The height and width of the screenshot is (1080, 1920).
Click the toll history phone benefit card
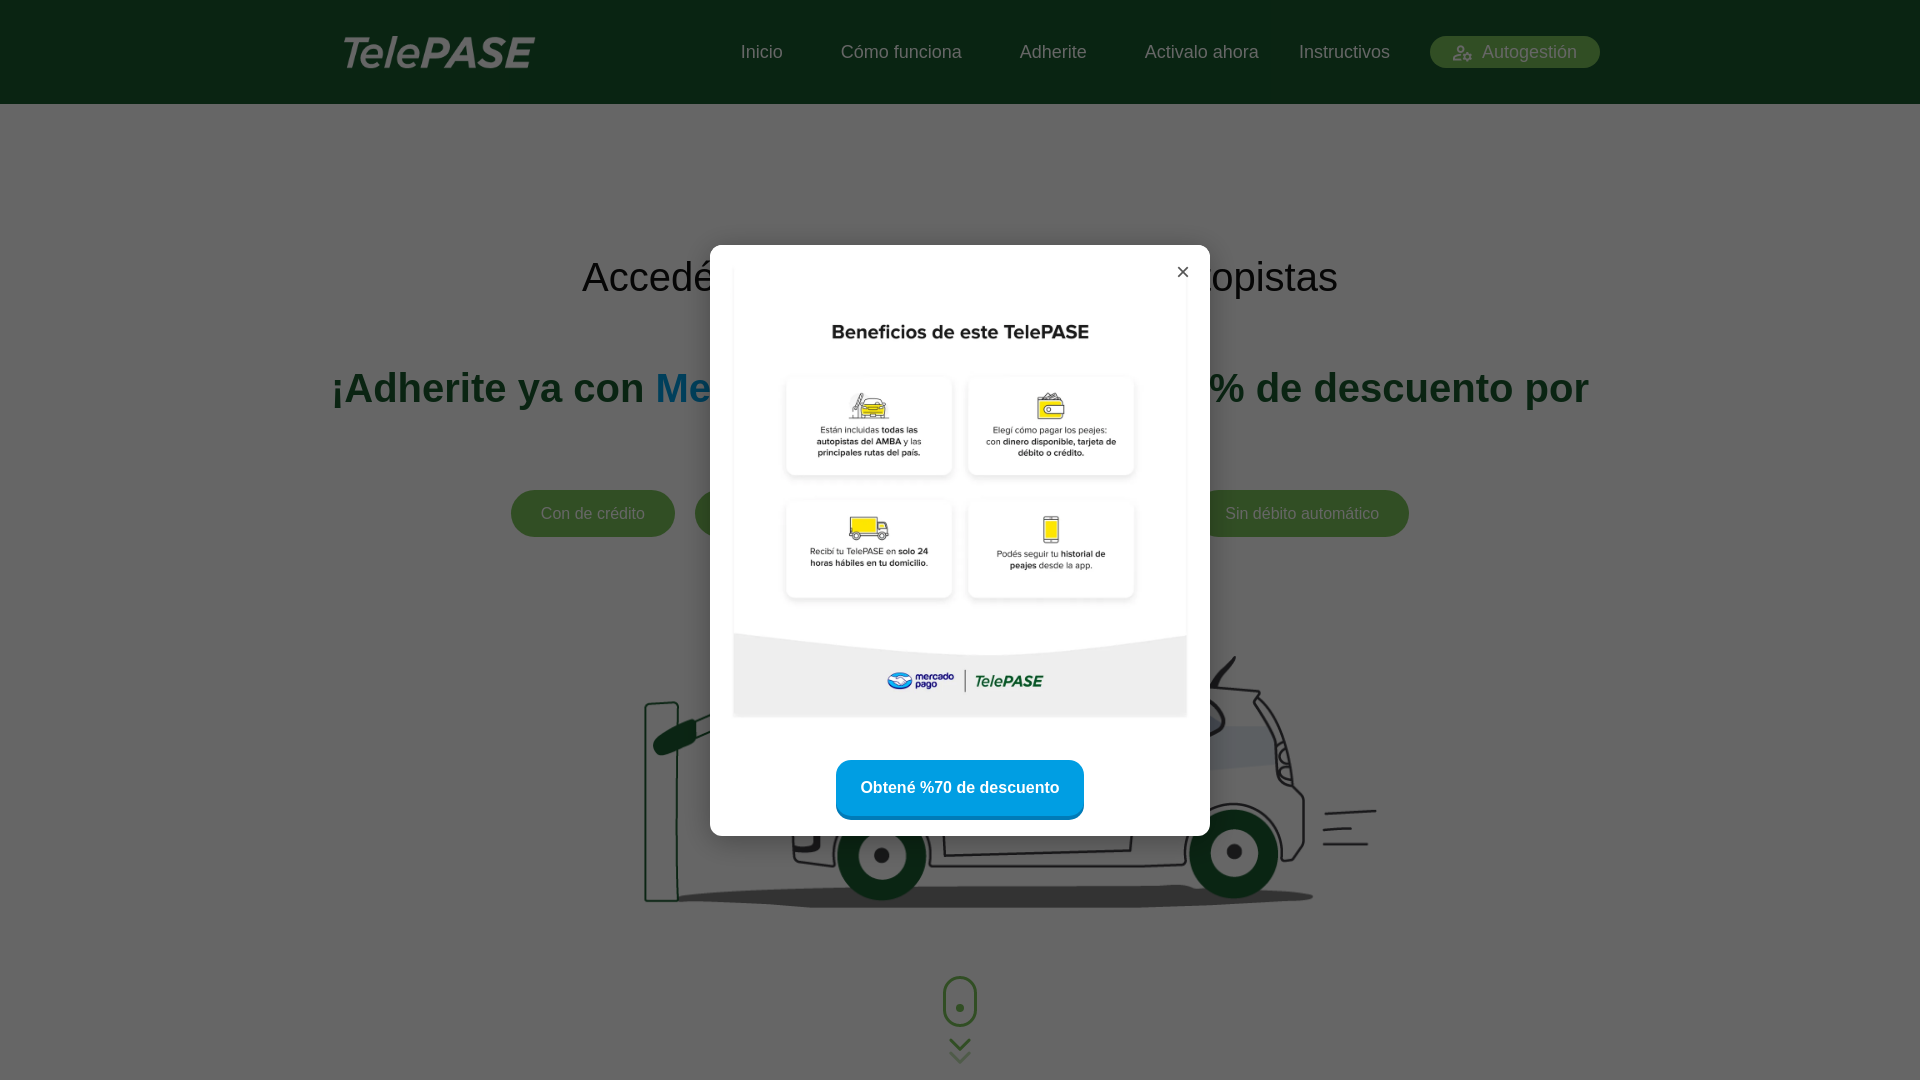tap(1051, 549)
